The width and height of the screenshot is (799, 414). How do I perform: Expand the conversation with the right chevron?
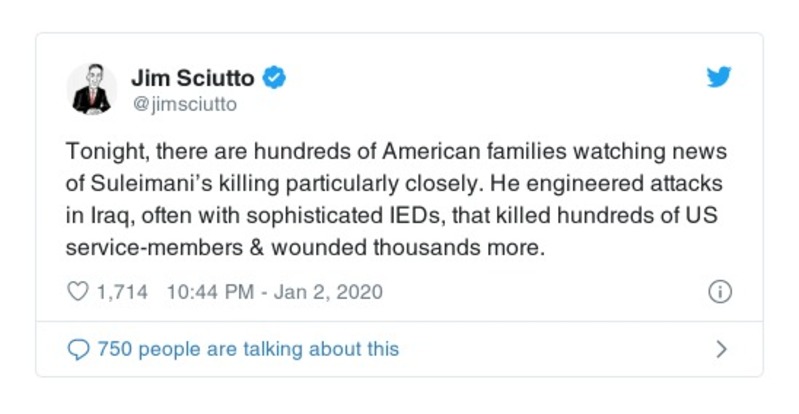721,349
